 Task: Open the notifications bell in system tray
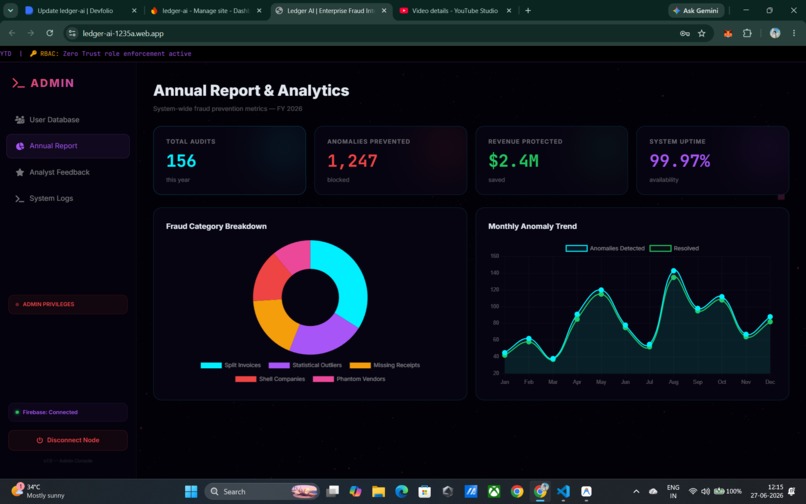tap(792, 492)
